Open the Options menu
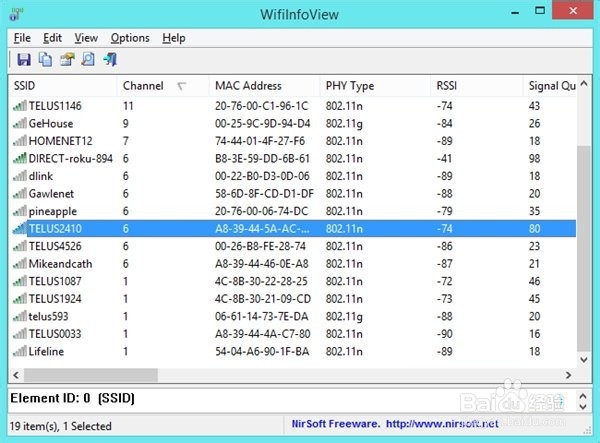Image resolution: width=600 pixels, height=443 pixels. pyautogui.click(x=130, y=38)
